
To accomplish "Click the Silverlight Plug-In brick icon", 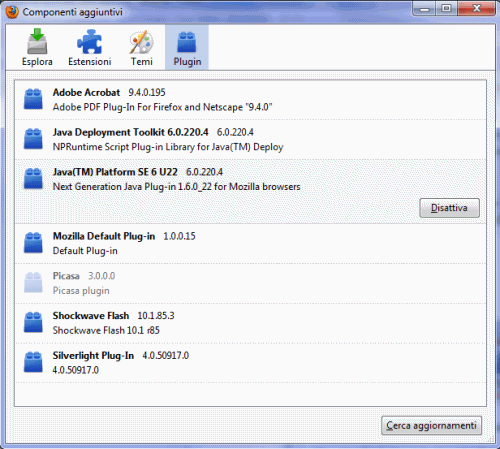I will pyautogui.click(x=33, y=362).
